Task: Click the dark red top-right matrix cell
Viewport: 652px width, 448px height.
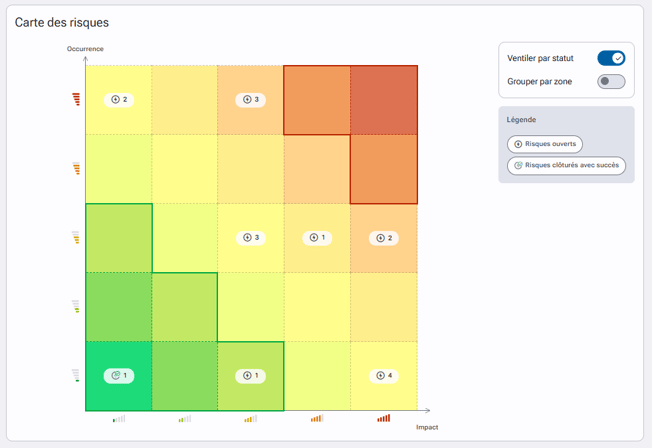Action: click(x=384, y=100)
